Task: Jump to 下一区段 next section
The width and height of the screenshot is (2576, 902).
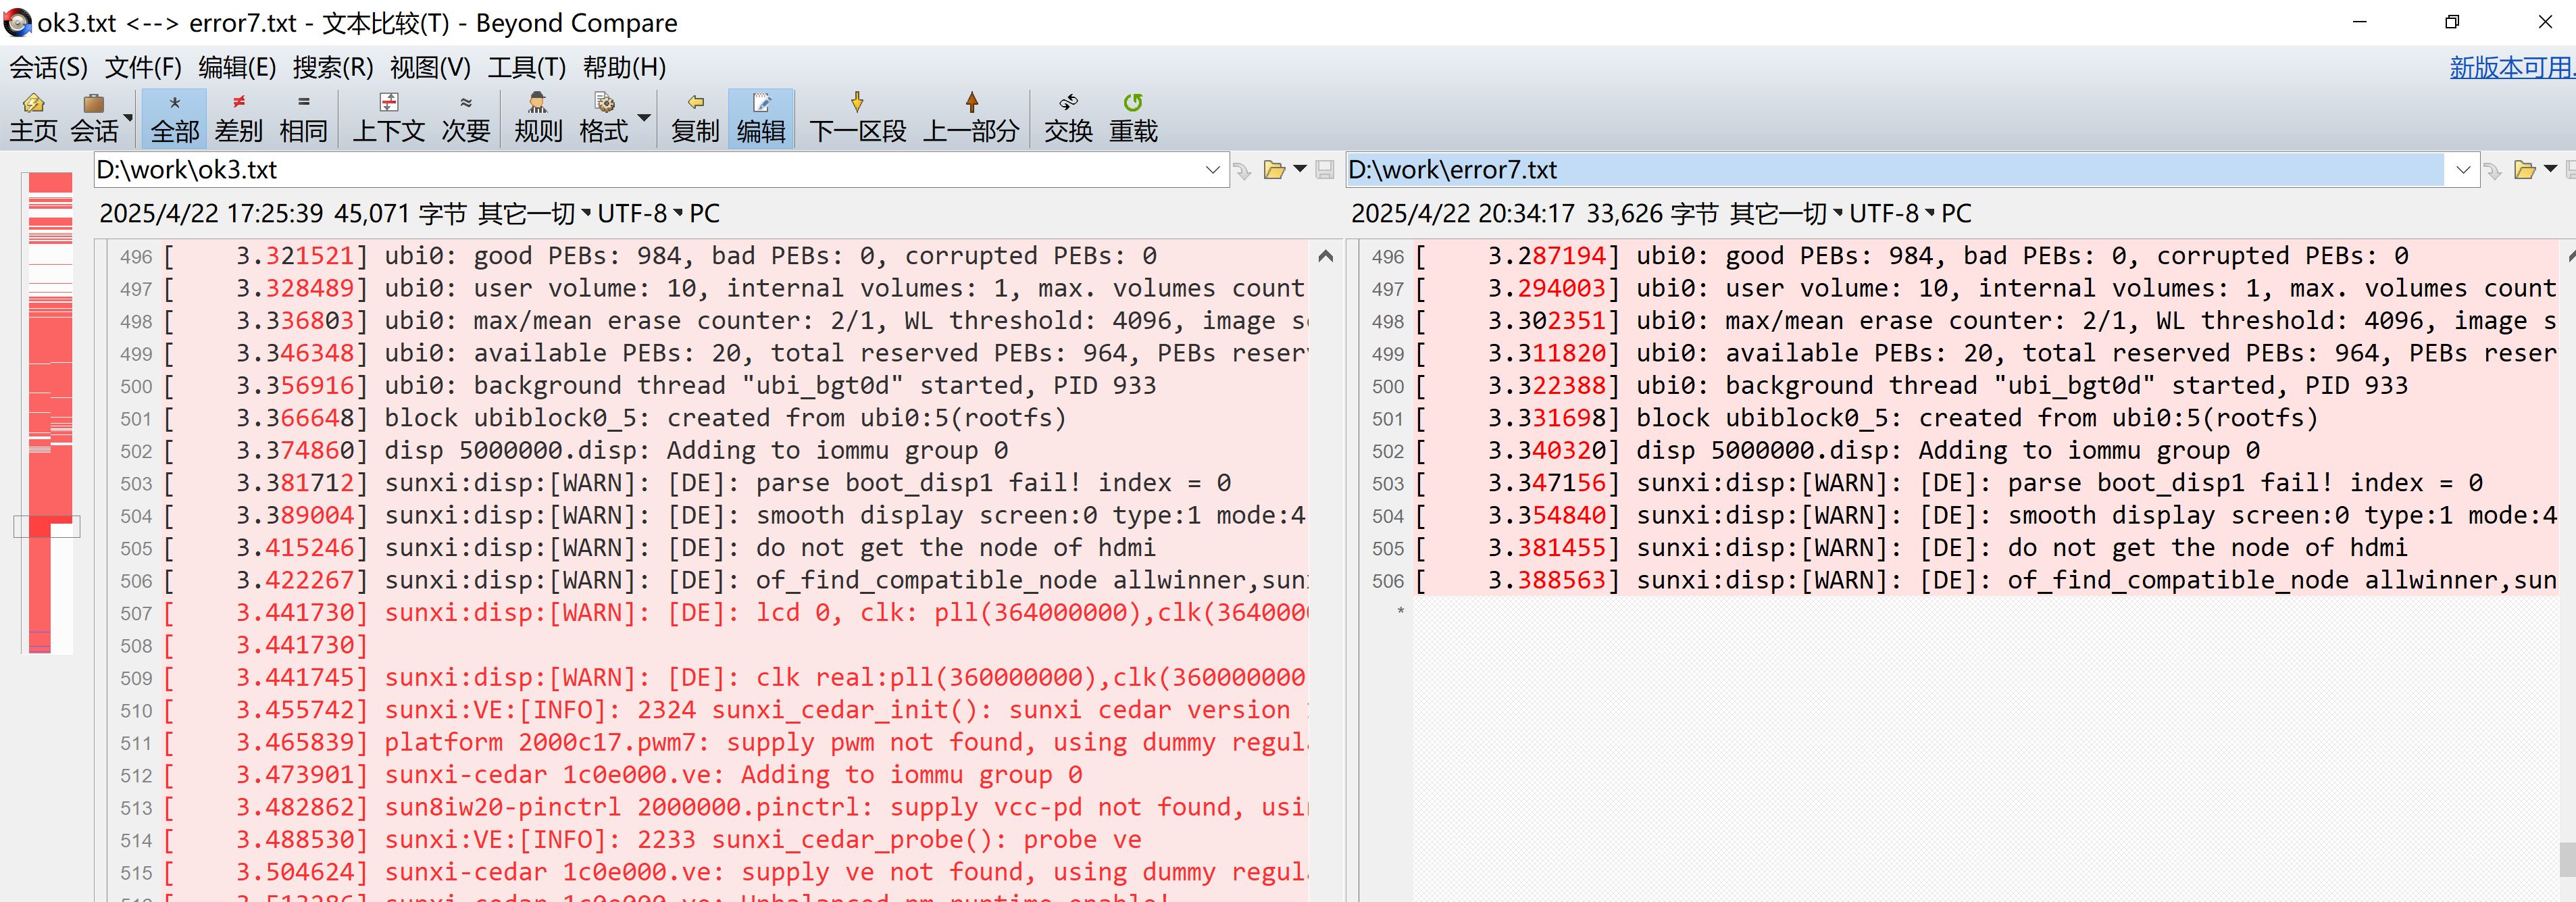Action: point(857,118)
